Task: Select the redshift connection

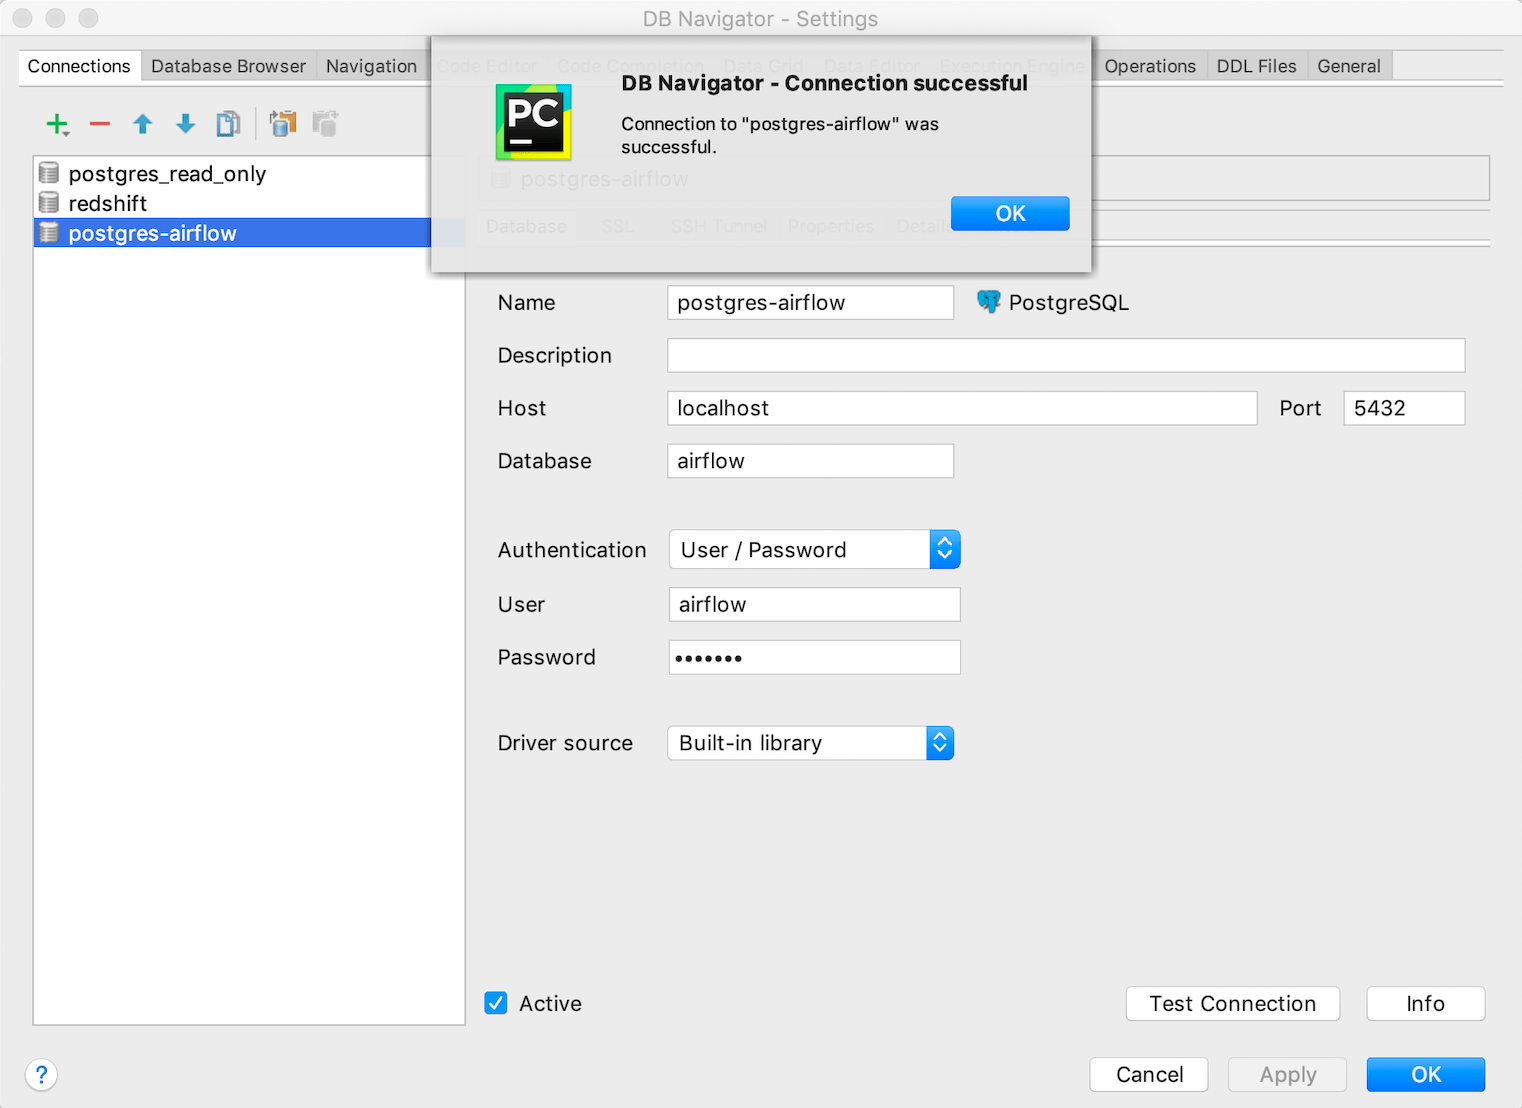Action: coord(248,203)
